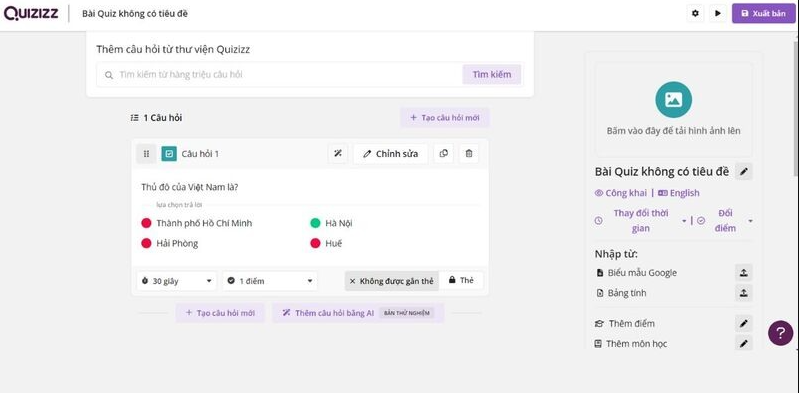Create new question from bottom button
799x393 pixels.
pyautogui.click(x=220, y=313)
